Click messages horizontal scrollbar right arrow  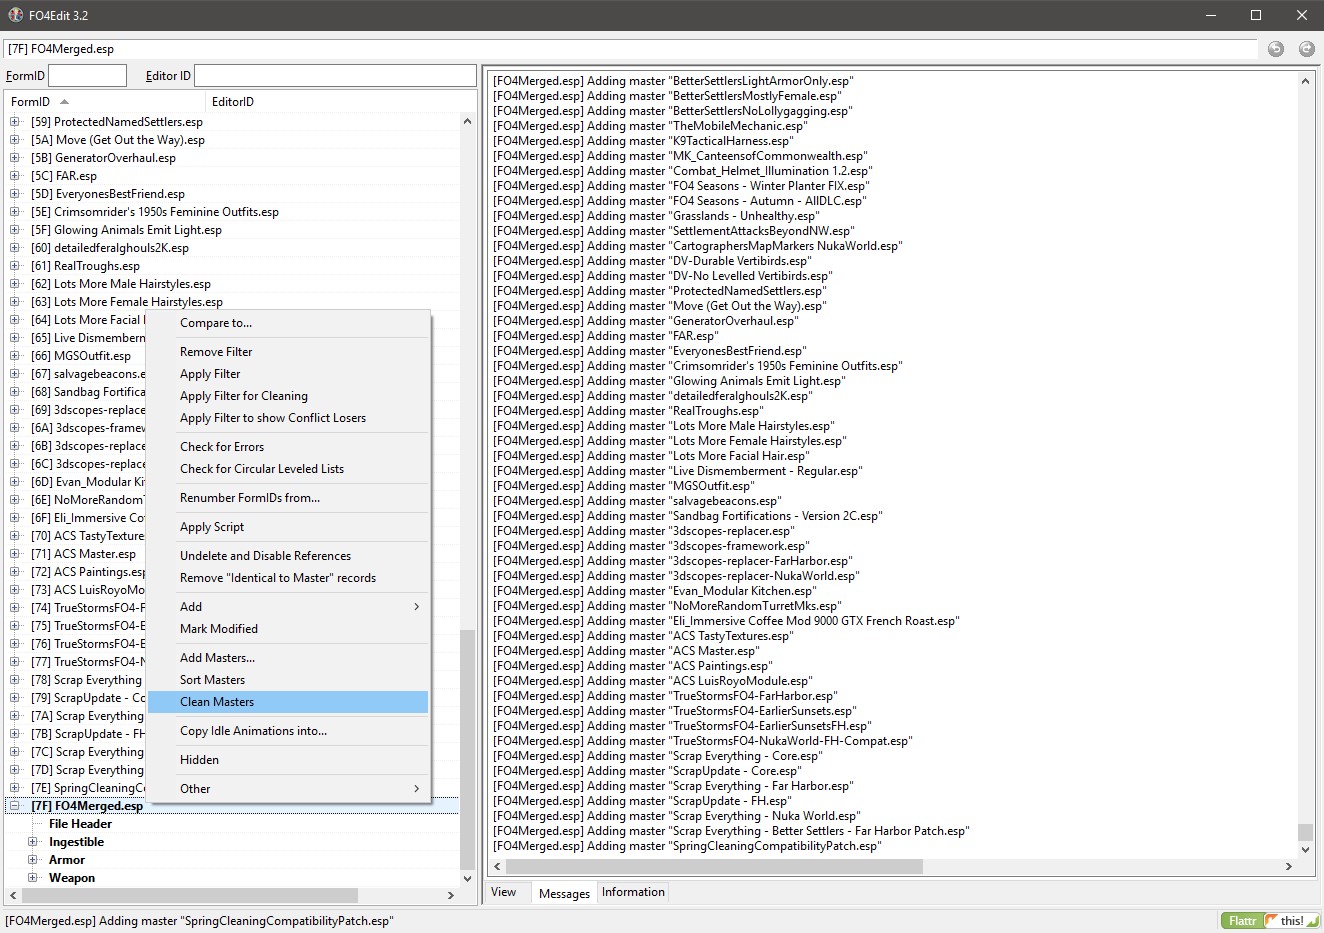[x=1288, y=867]
